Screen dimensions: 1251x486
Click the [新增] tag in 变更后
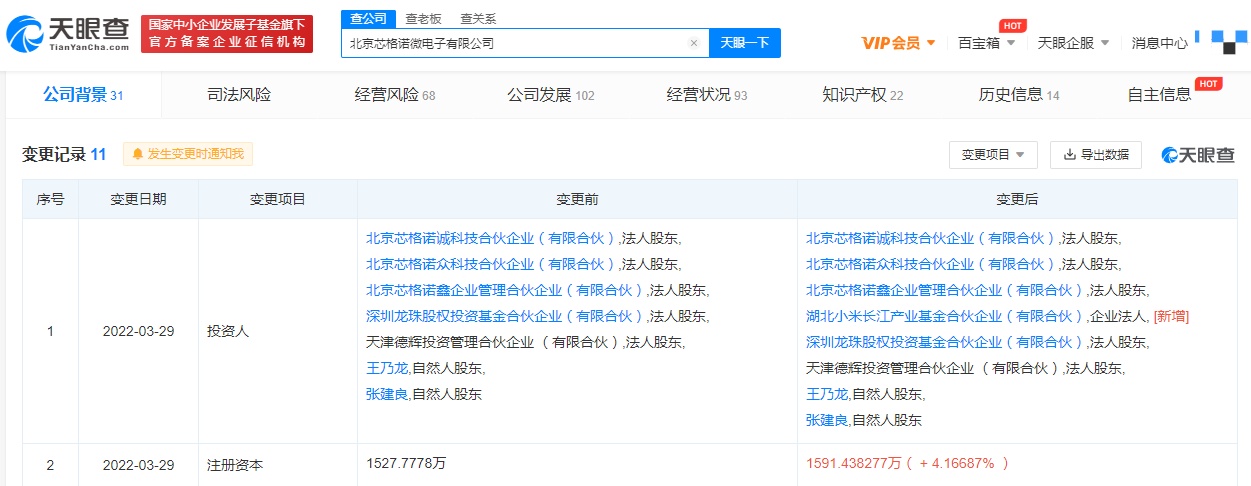point(1171,316)
